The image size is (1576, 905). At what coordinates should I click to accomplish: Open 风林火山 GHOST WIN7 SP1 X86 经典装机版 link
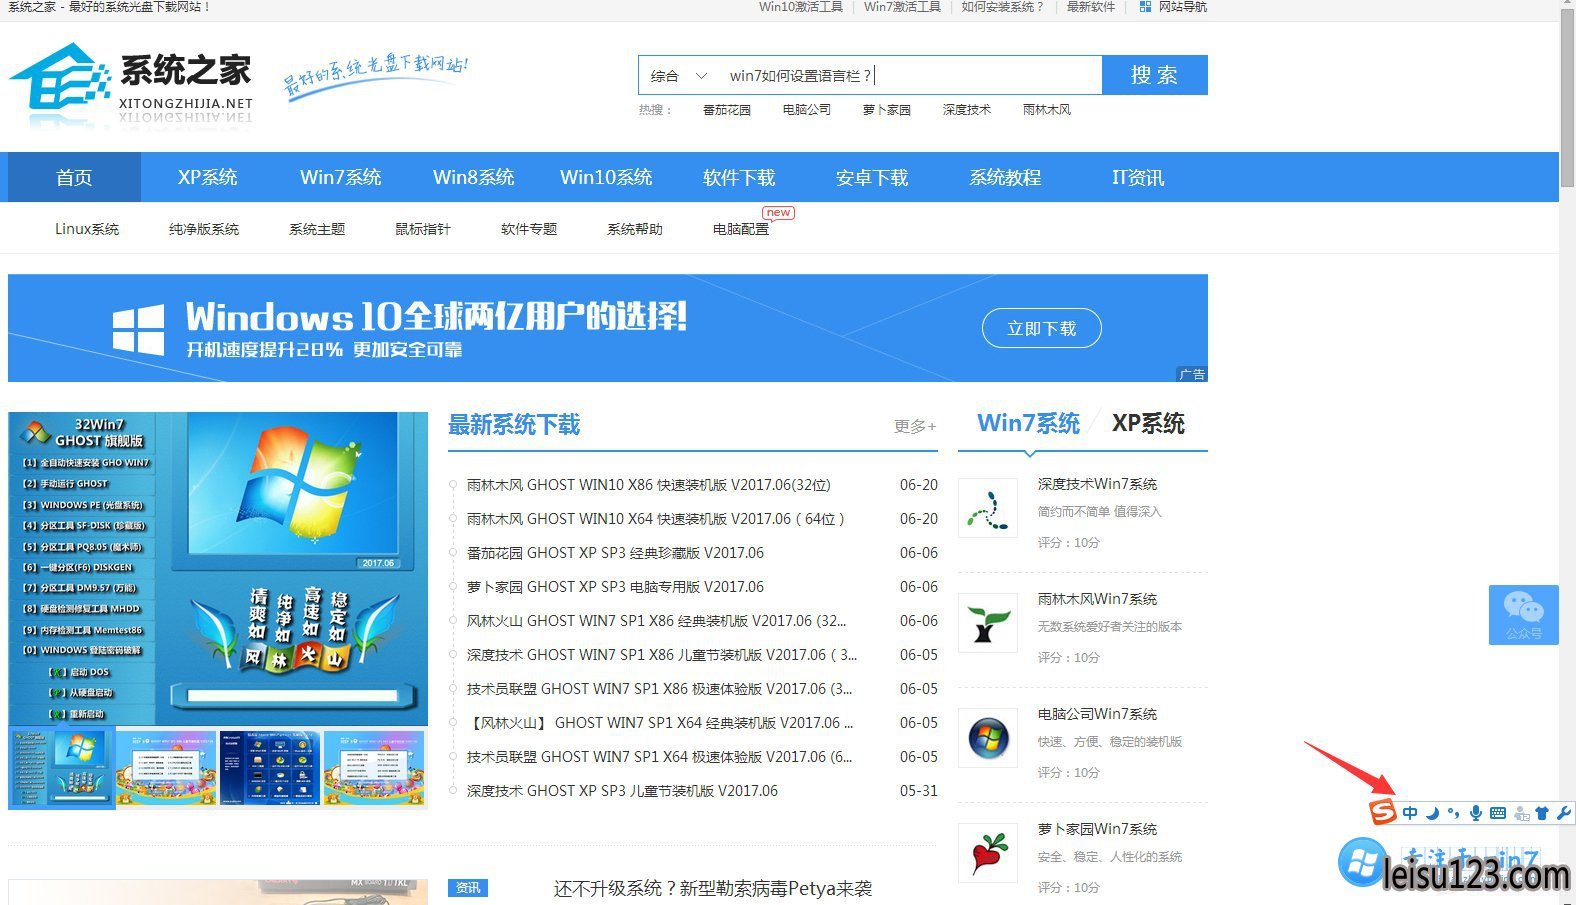tap(656, 621)
